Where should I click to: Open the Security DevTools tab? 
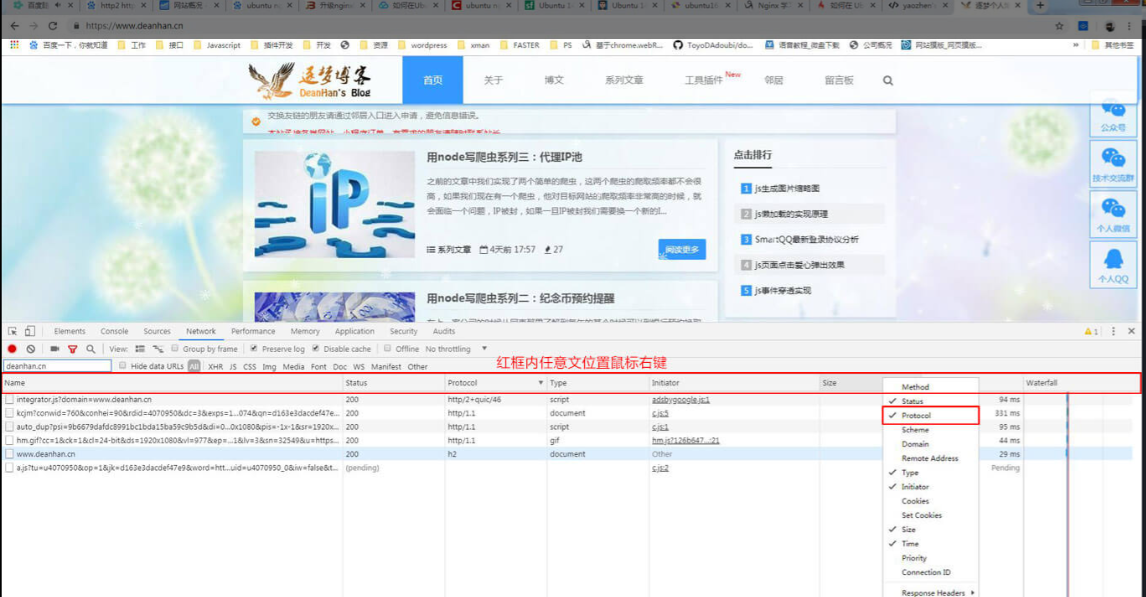403,331
